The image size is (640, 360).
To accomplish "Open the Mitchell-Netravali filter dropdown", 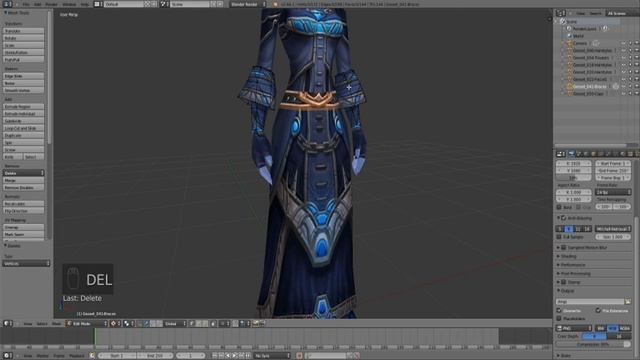I will [x=613, y=229].
